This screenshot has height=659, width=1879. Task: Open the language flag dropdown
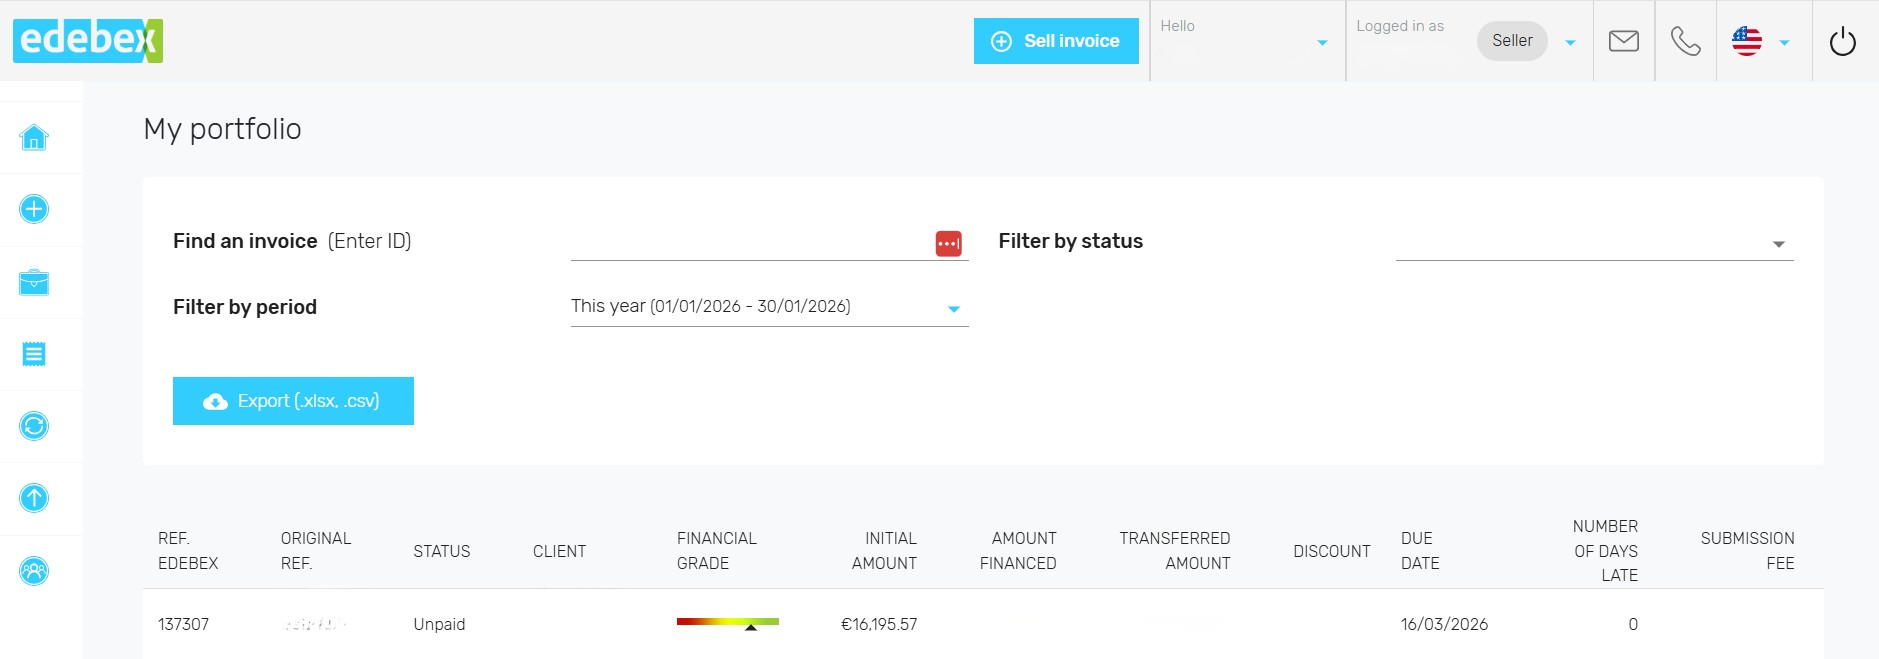click(1760, 42)
